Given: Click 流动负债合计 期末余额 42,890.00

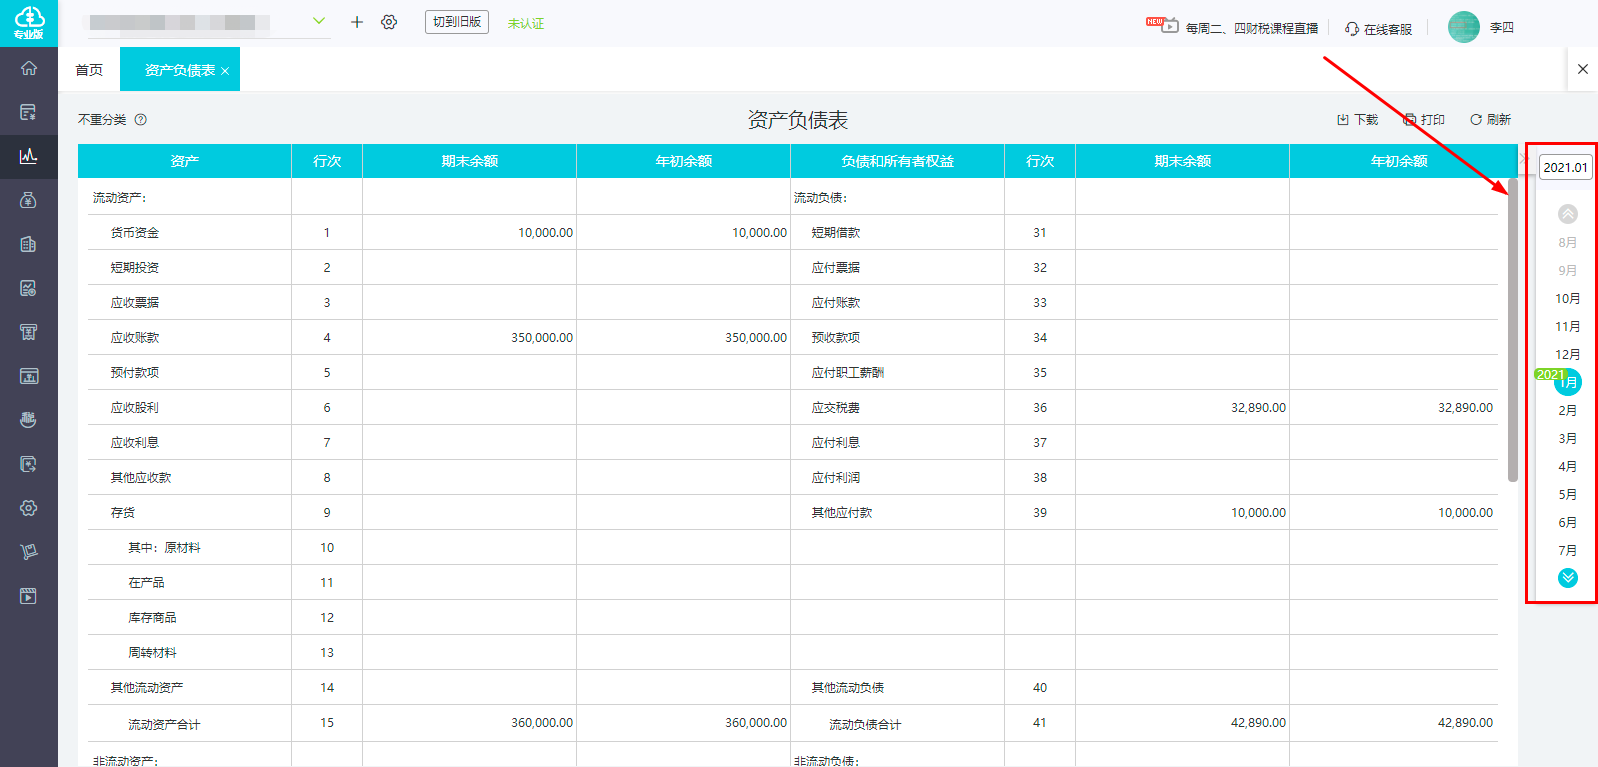Looking at the screenshot, I should coord(1258,723).
